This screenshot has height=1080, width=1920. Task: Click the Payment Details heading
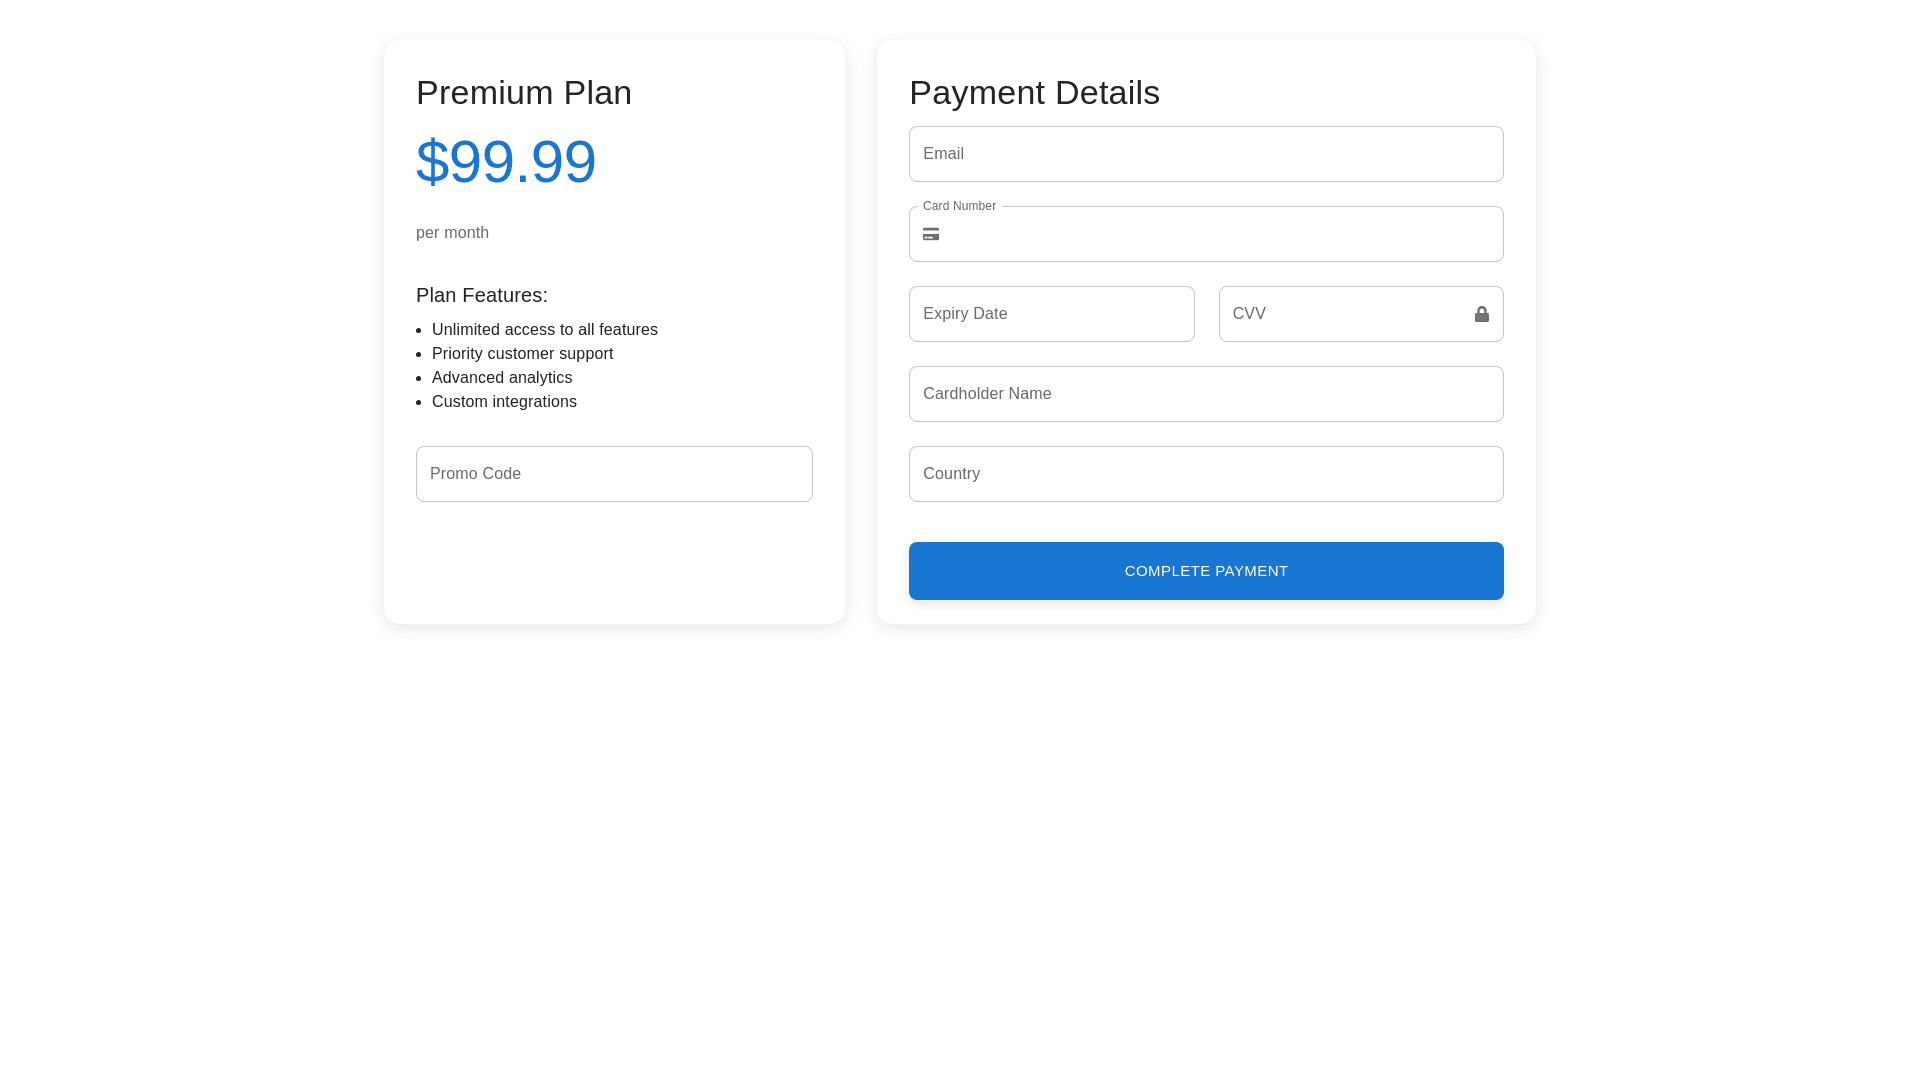pos(1034,93)
